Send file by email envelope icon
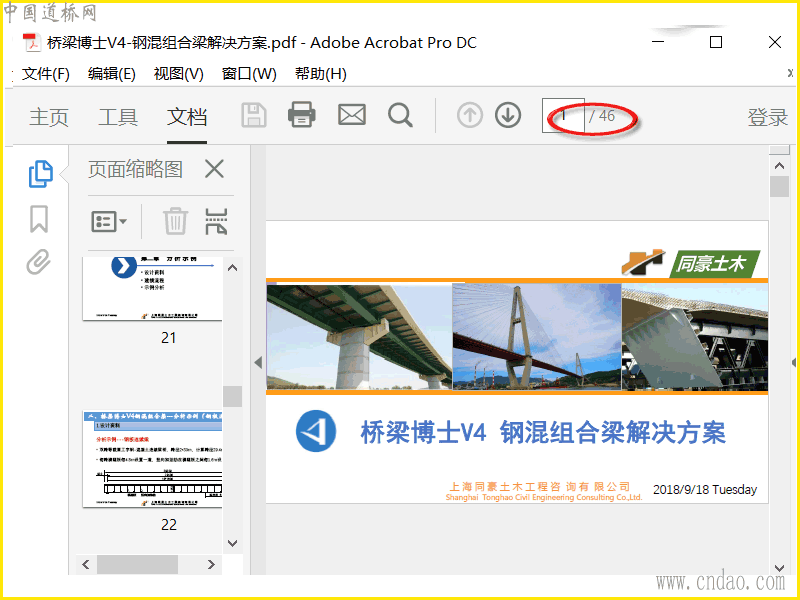800x600 pixels. pos(352,115)
